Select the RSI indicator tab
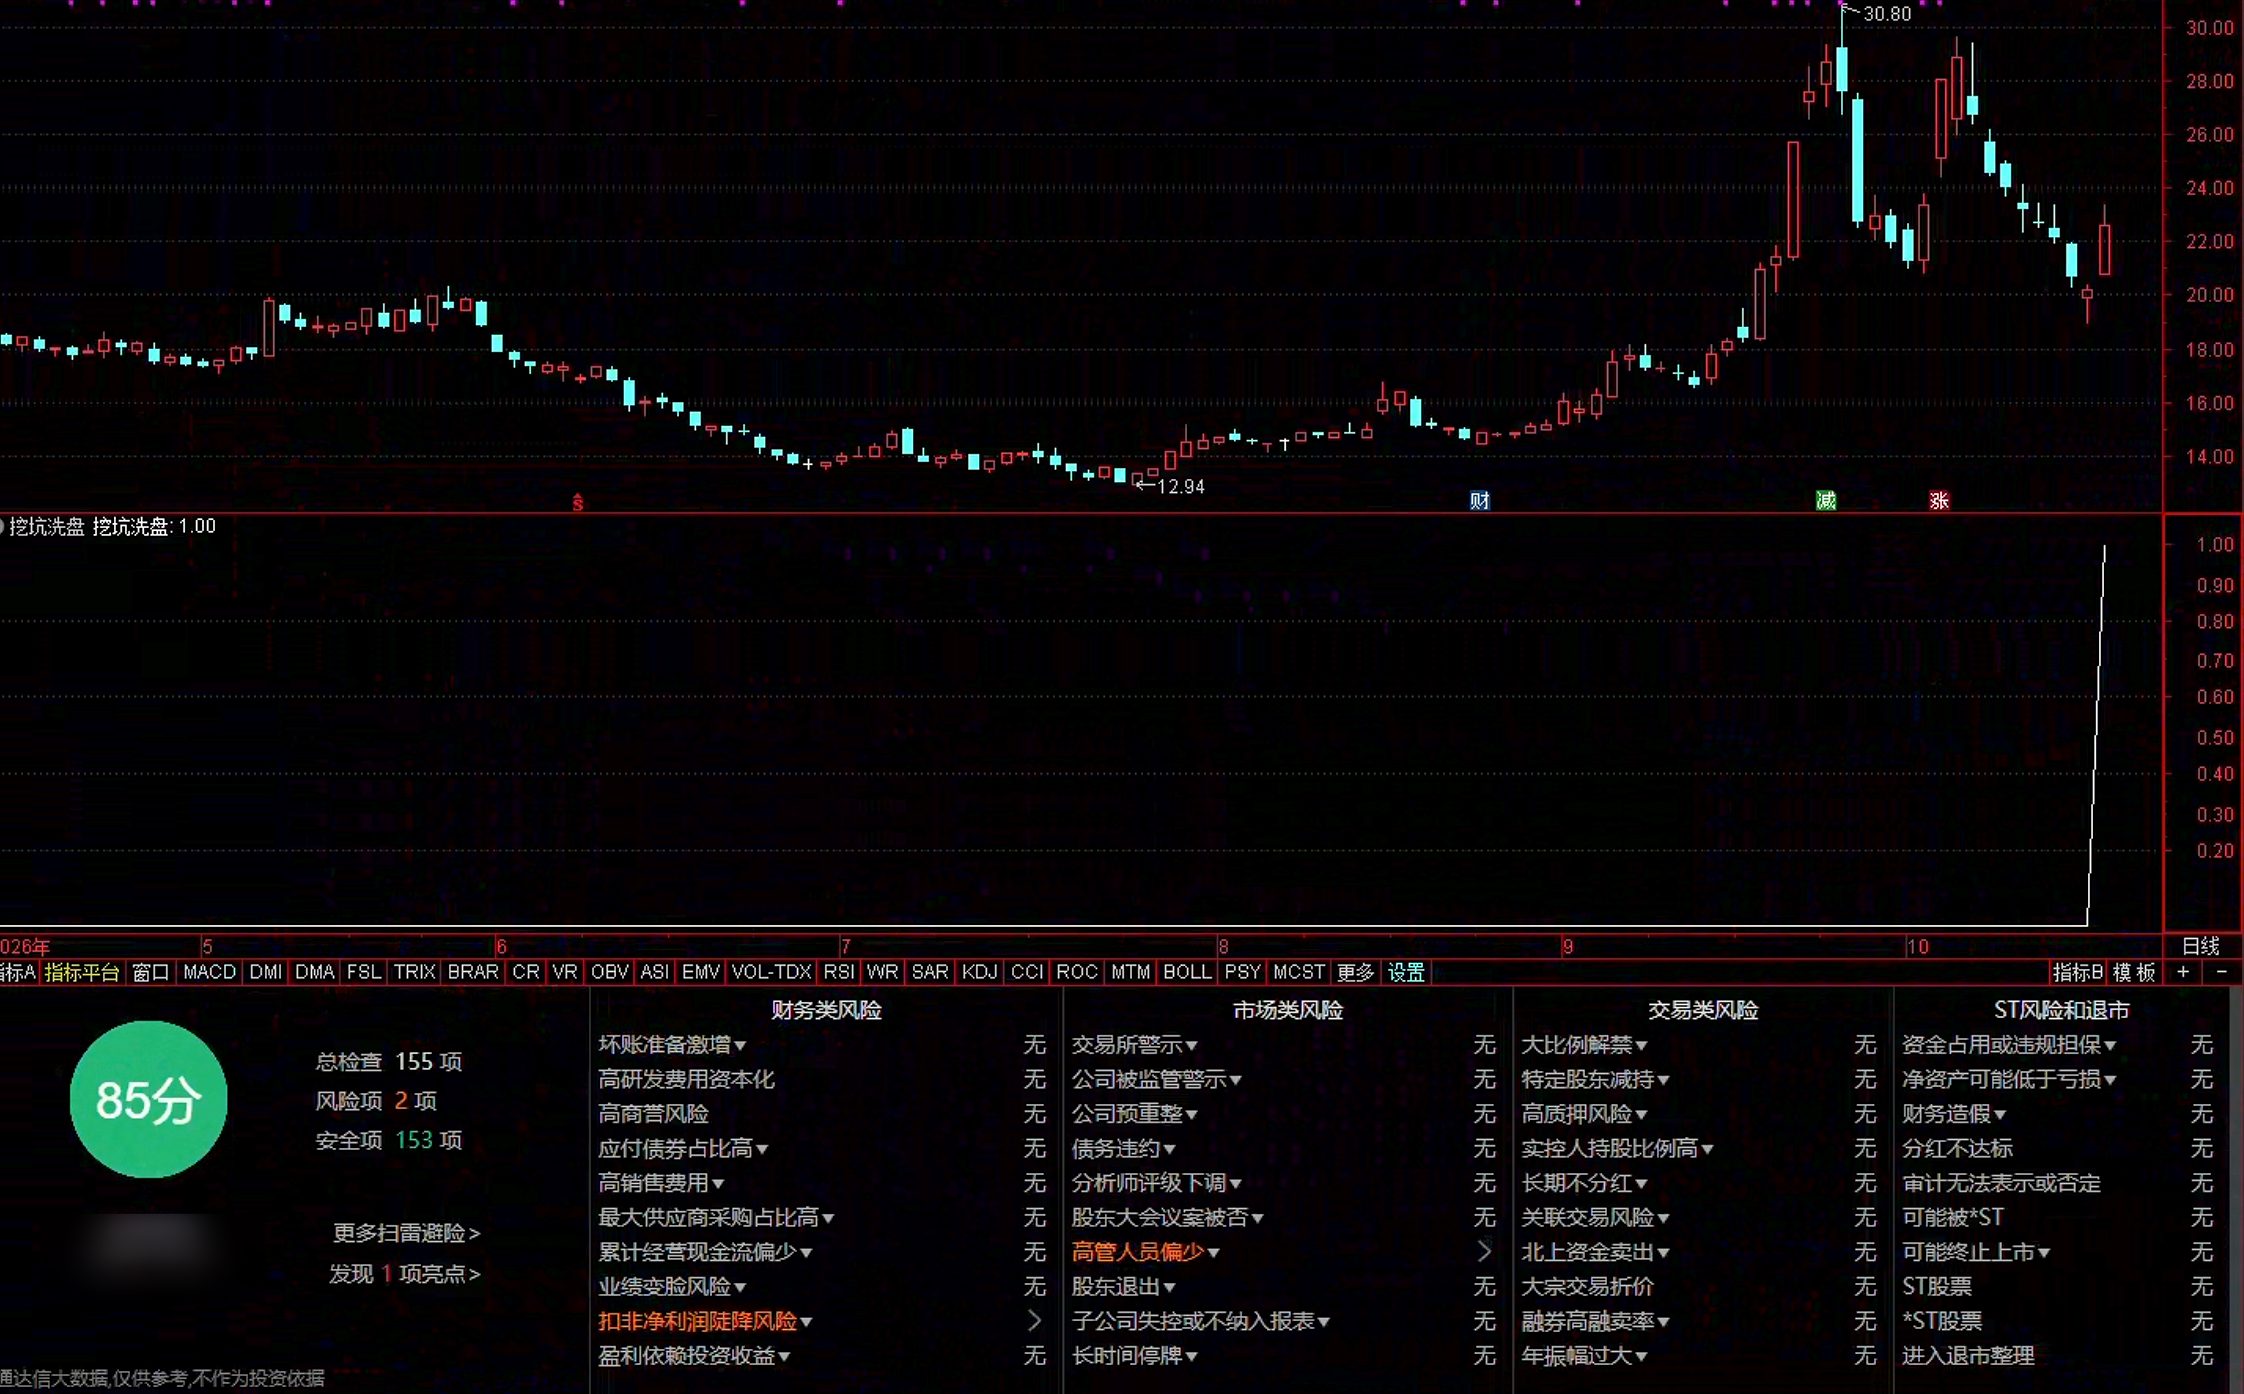2244x1394 pixels. pyautogui.click(x=838, y=972)
